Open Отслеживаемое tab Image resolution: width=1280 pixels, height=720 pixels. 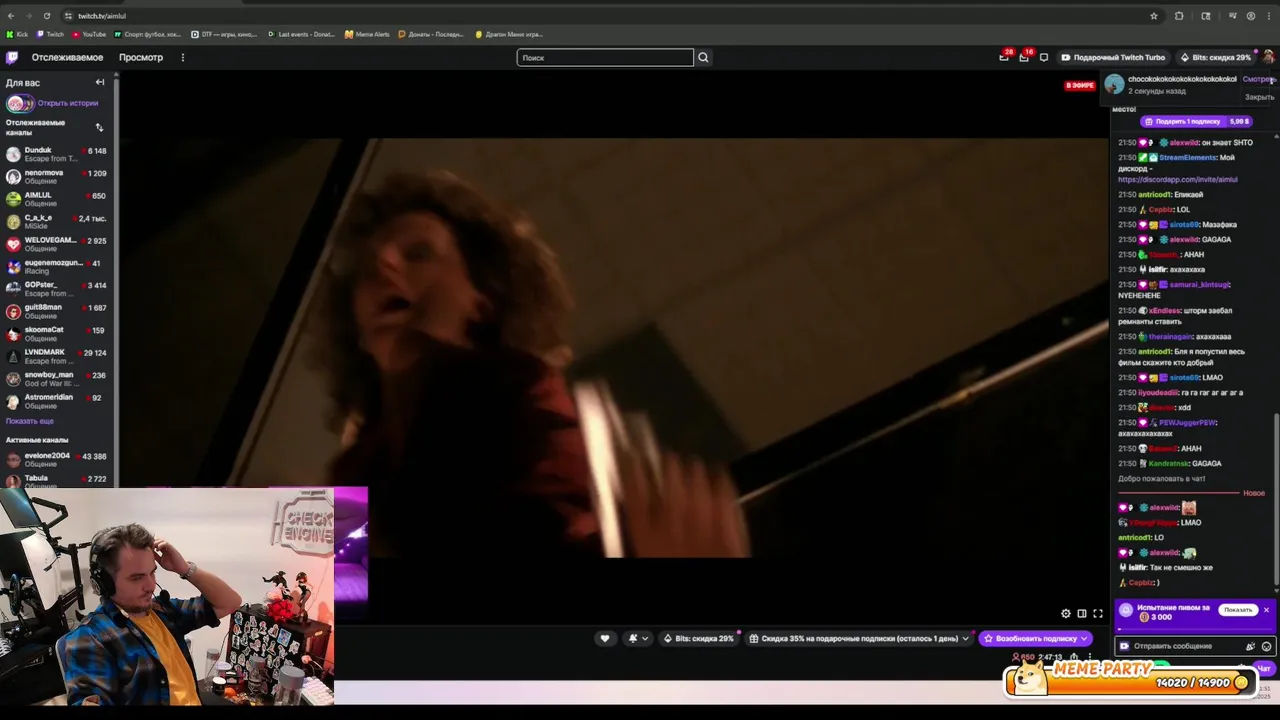tap(67, 57)
